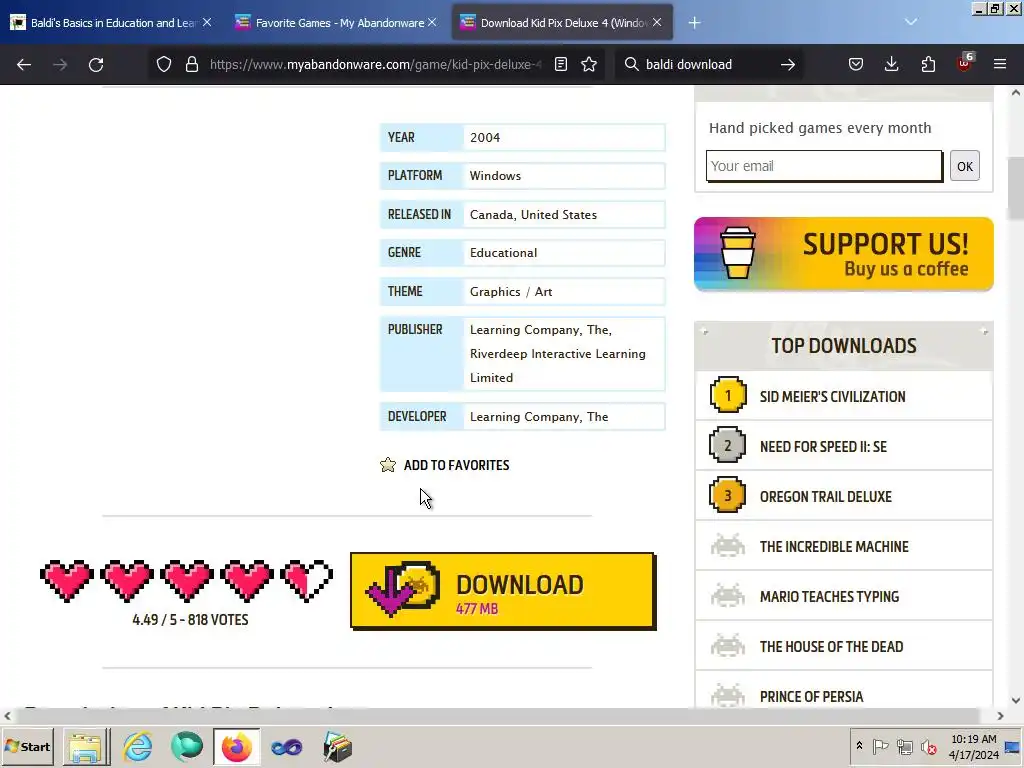Click the Support Us Buy us a coffee banner
This screenshot has height=768, width=1024.
pyautogui.click(x=844, y=254)
